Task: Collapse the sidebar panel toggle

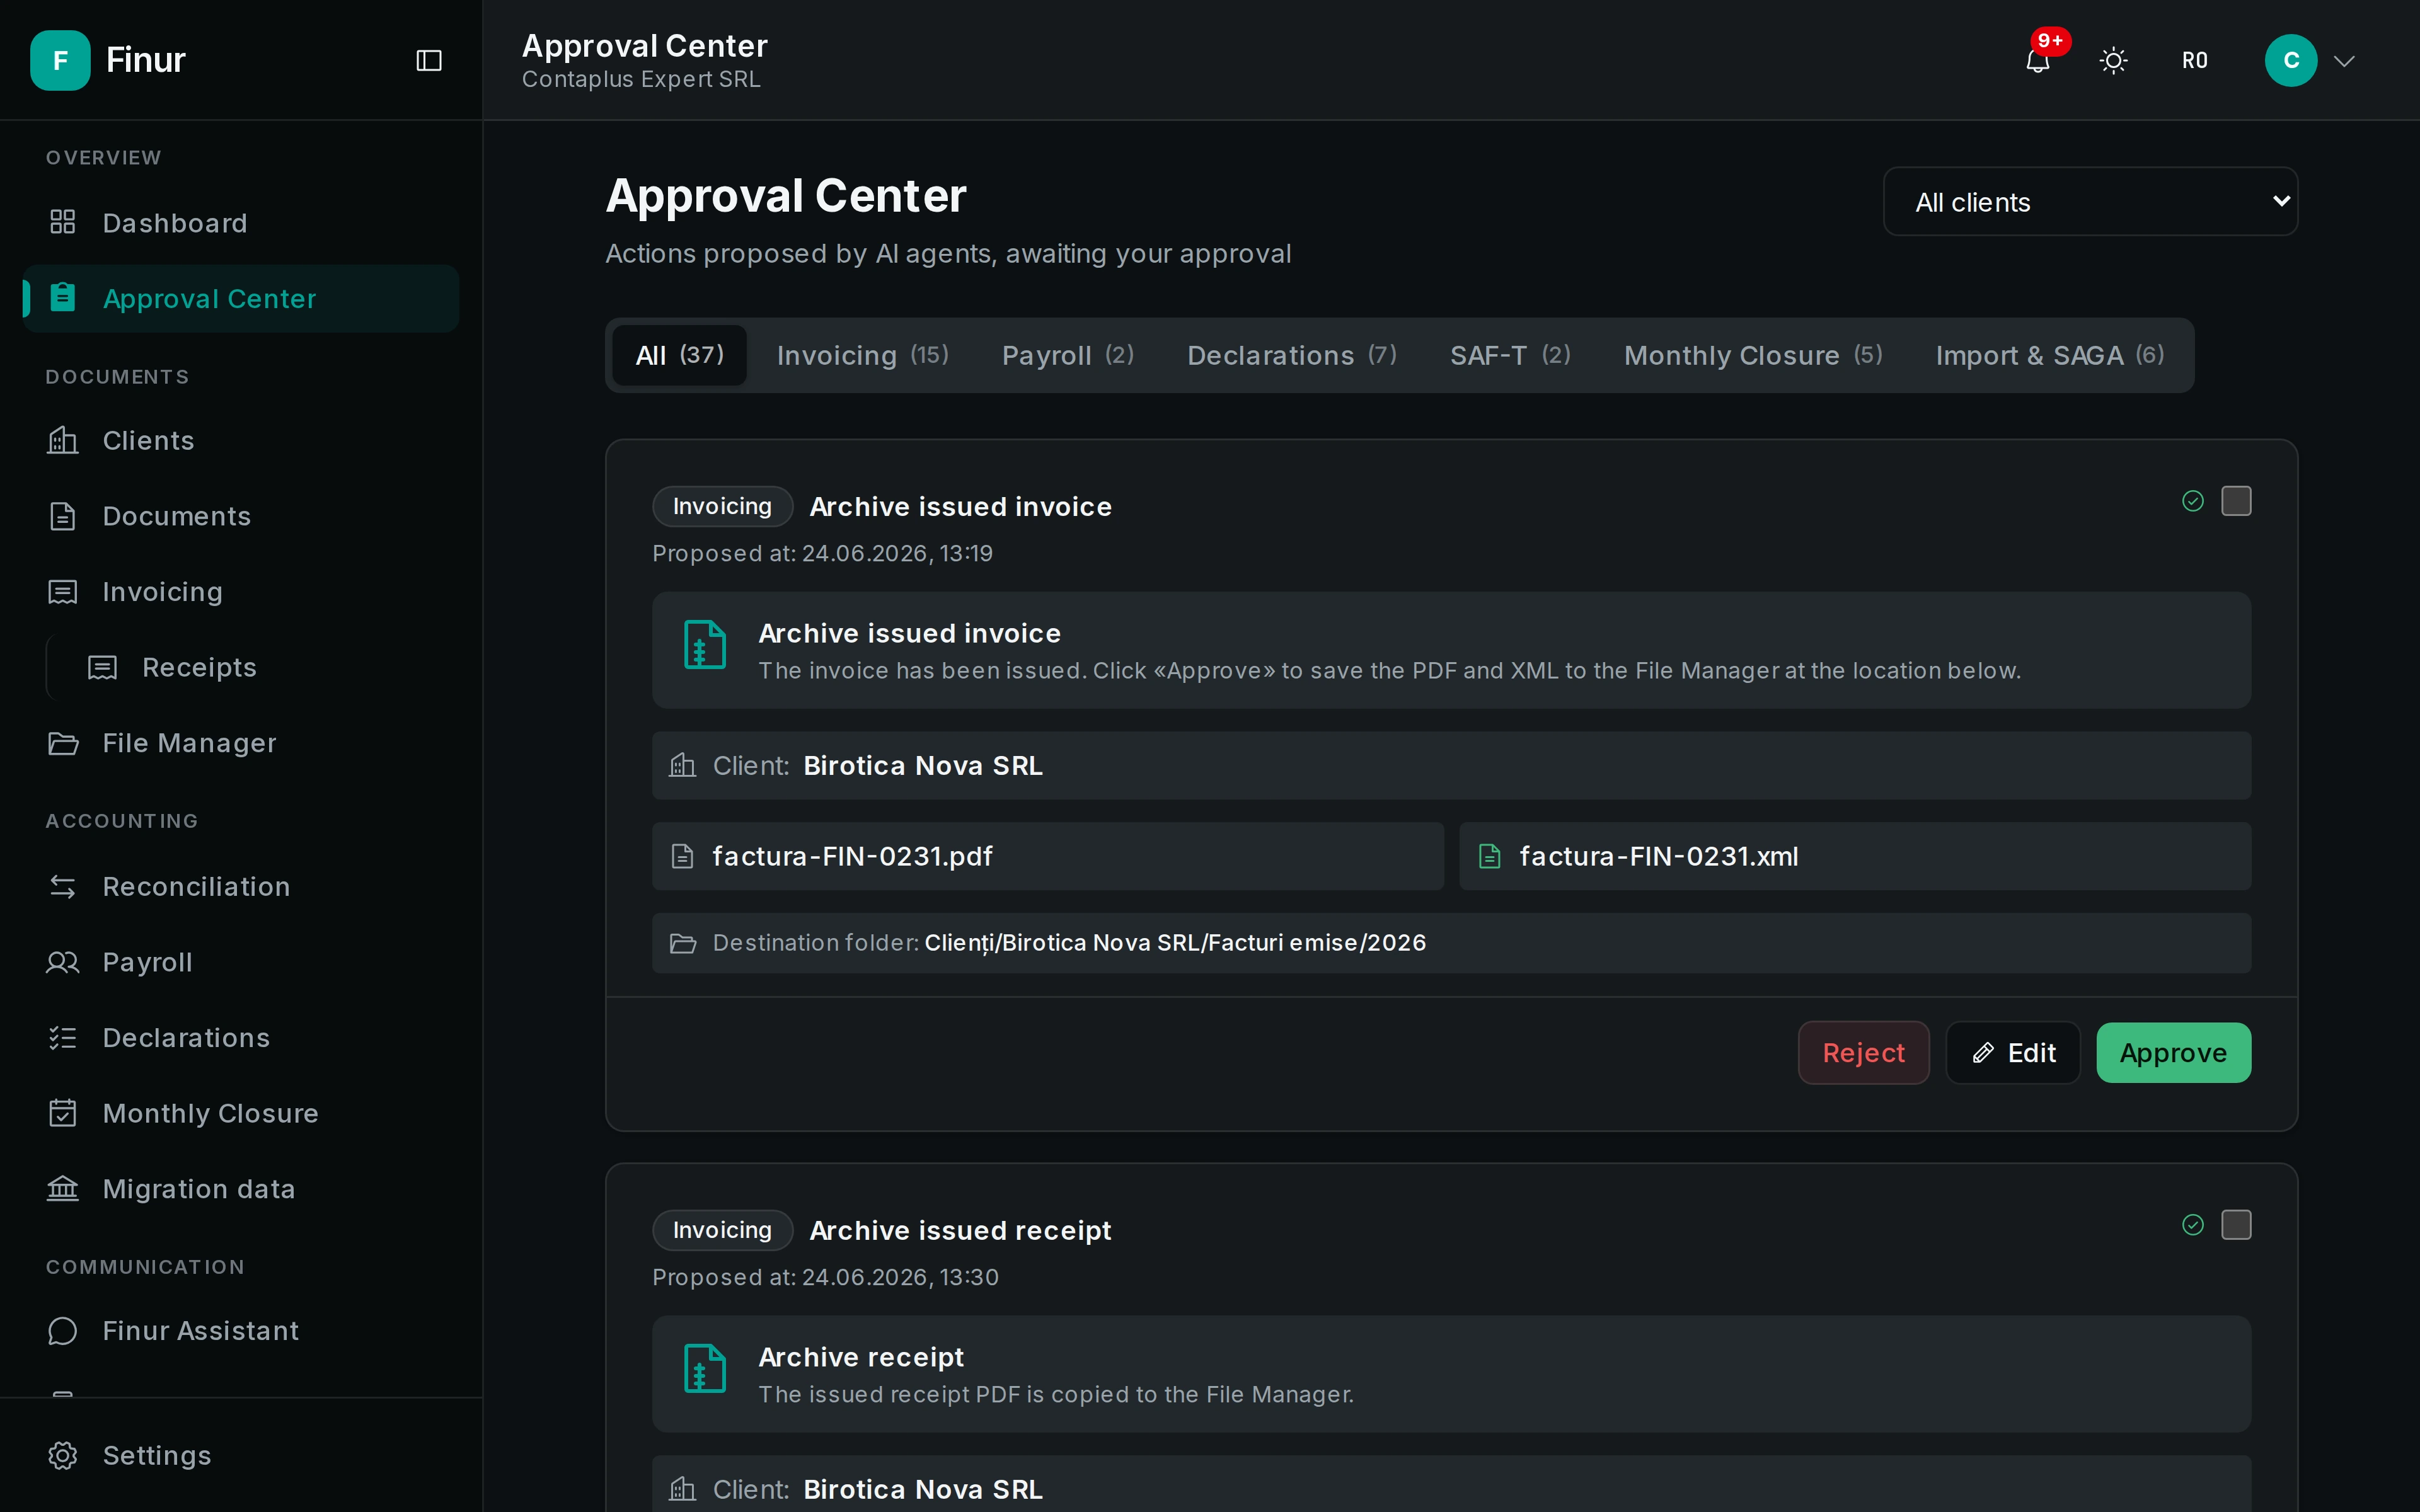Action: pyautogui.click(x=429, y=61)
